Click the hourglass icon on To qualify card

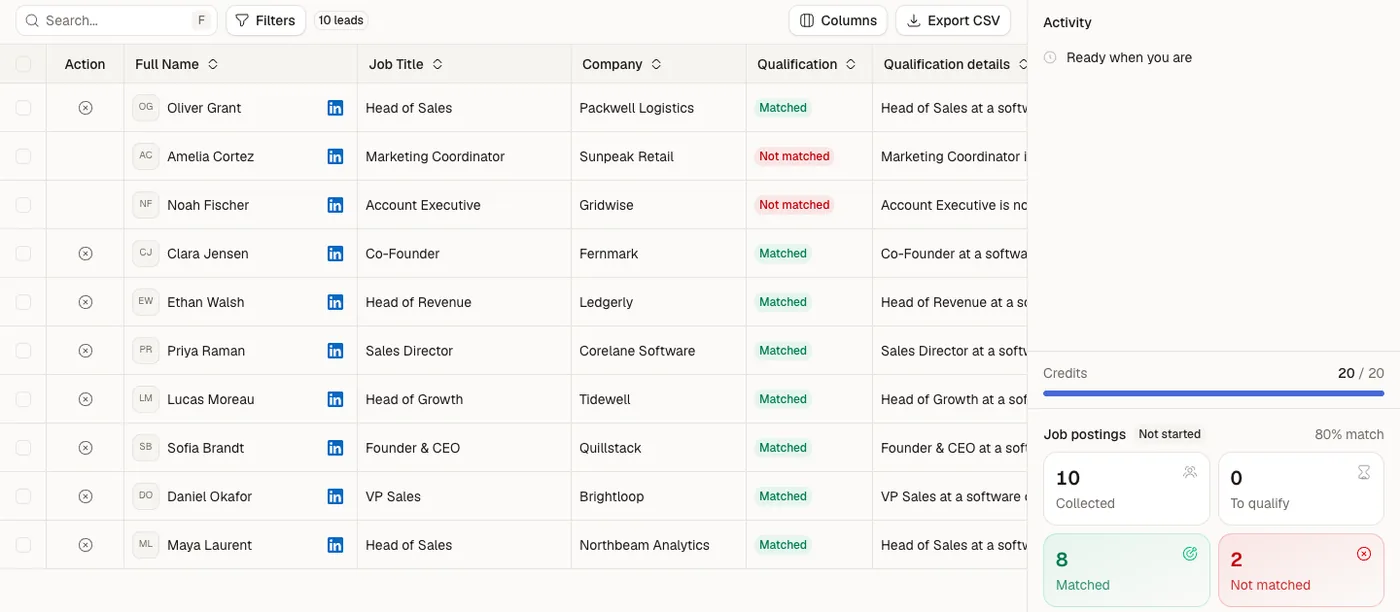tap(1364, 472)
